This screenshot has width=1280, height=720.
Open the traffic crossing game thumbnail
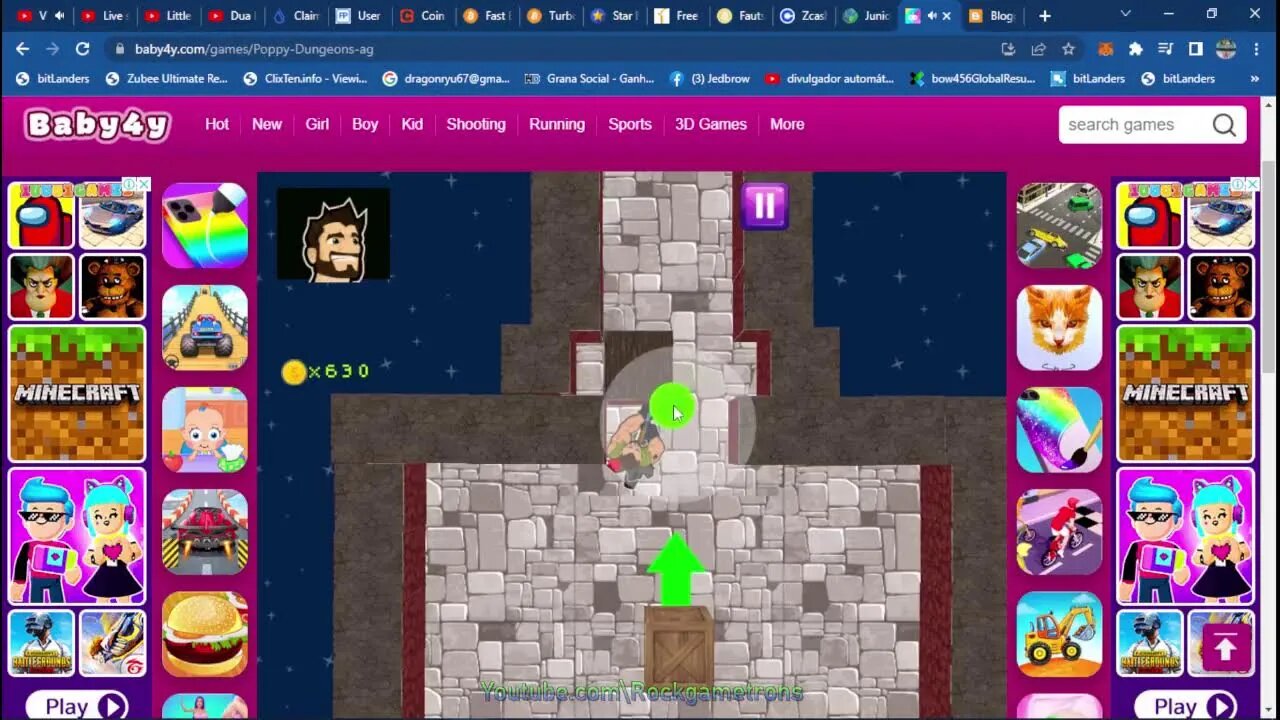[x=1060, y=225]
